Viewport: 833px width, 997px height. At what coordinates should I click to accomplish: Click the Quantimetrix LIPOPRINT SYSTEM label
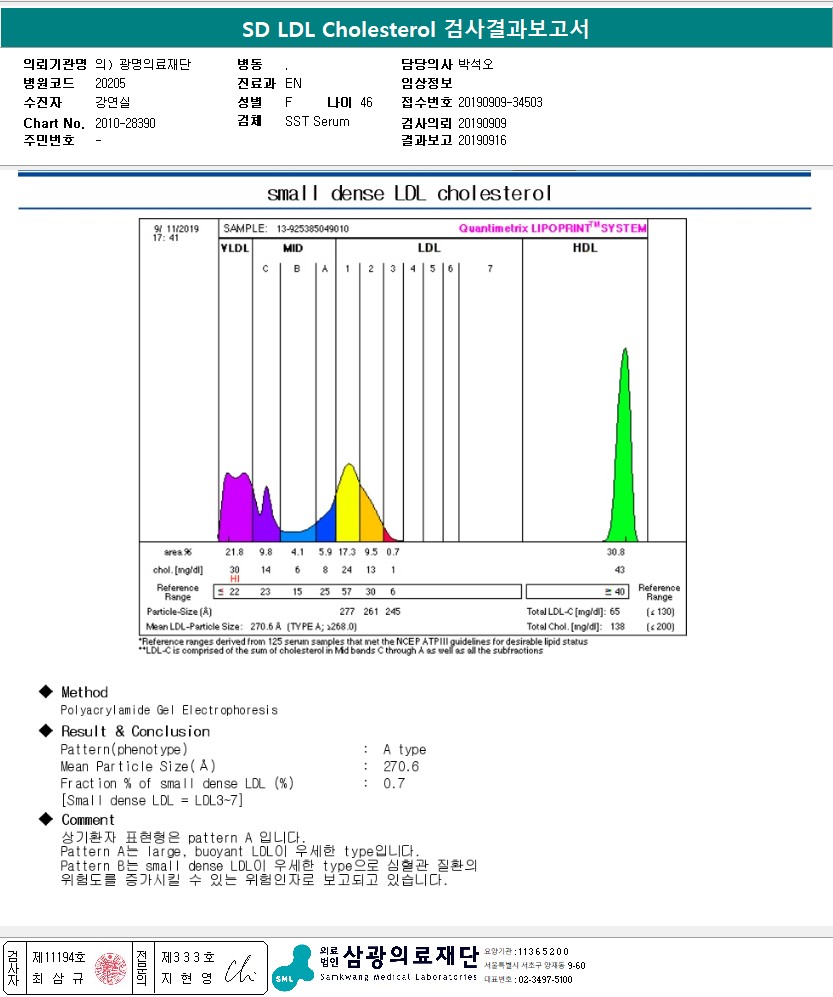pos(552,228)
